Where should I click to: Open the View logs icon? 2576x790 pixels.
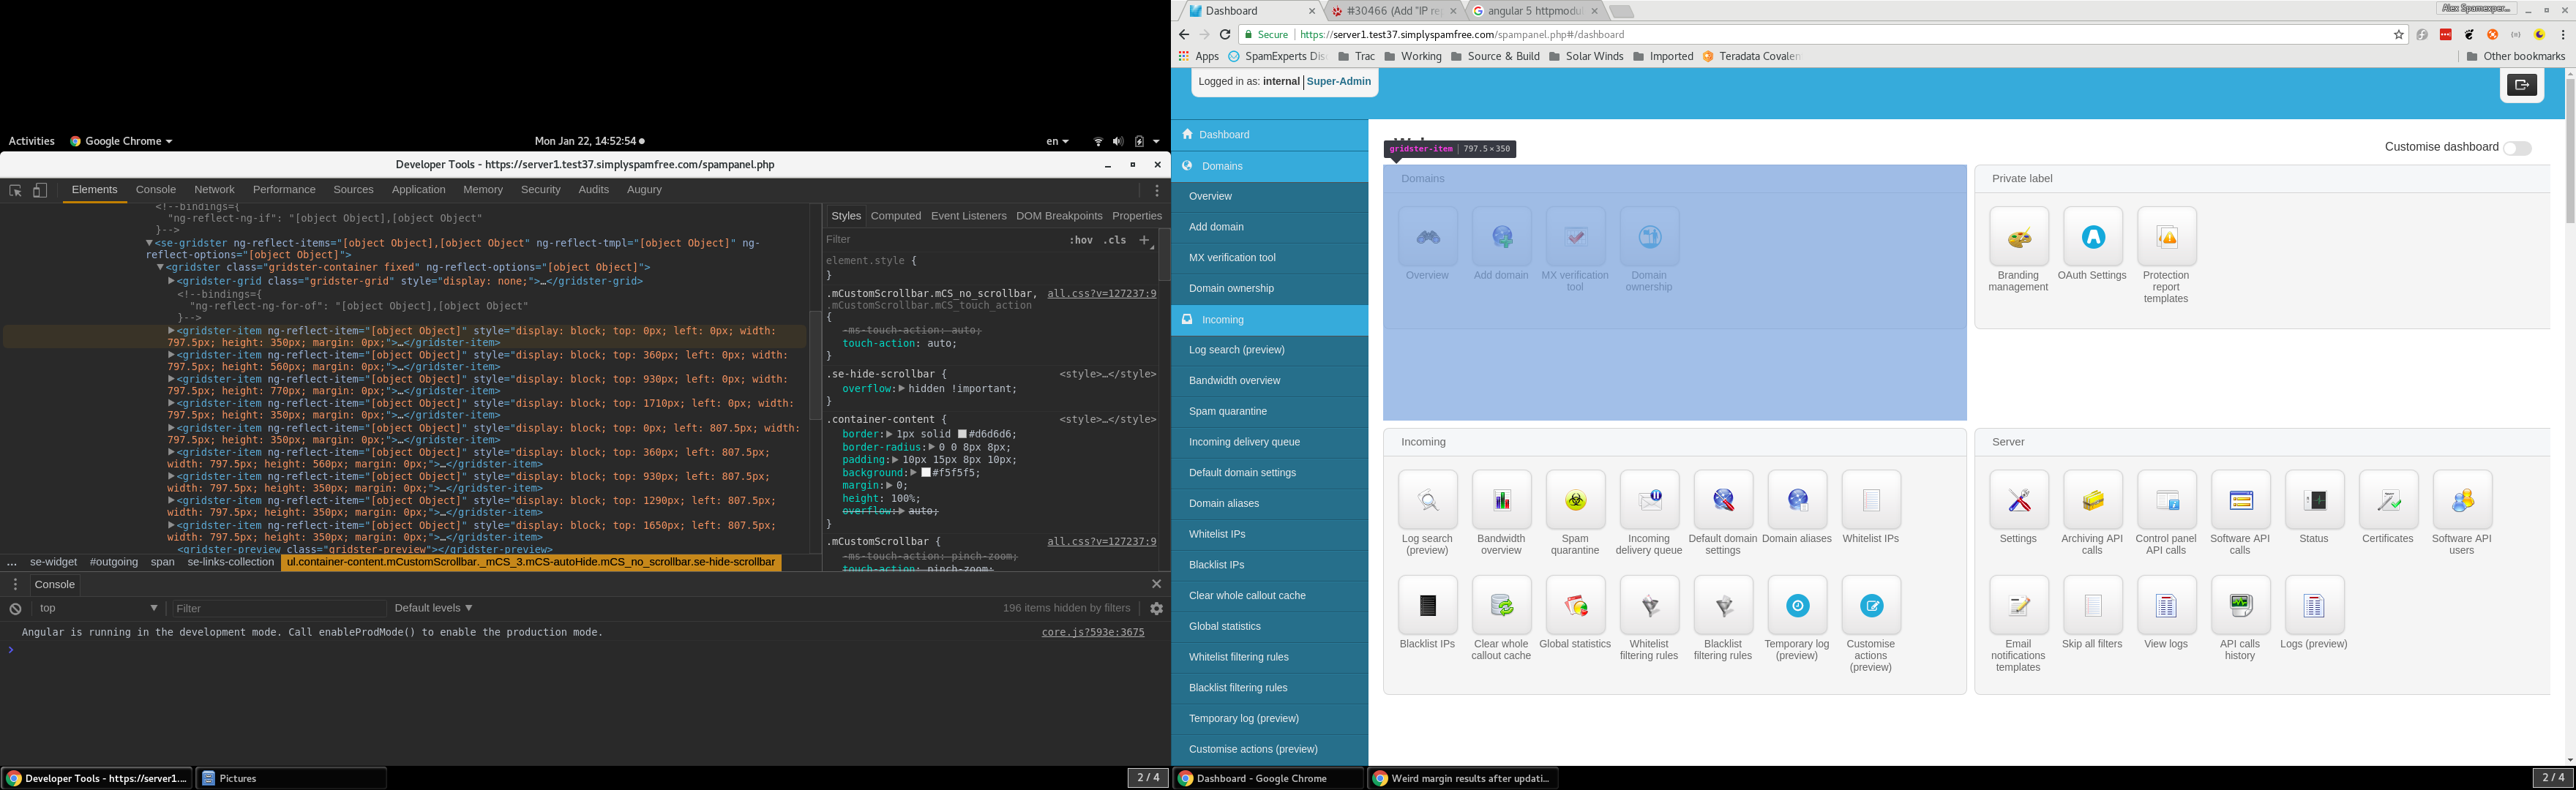click(2166, 605)
